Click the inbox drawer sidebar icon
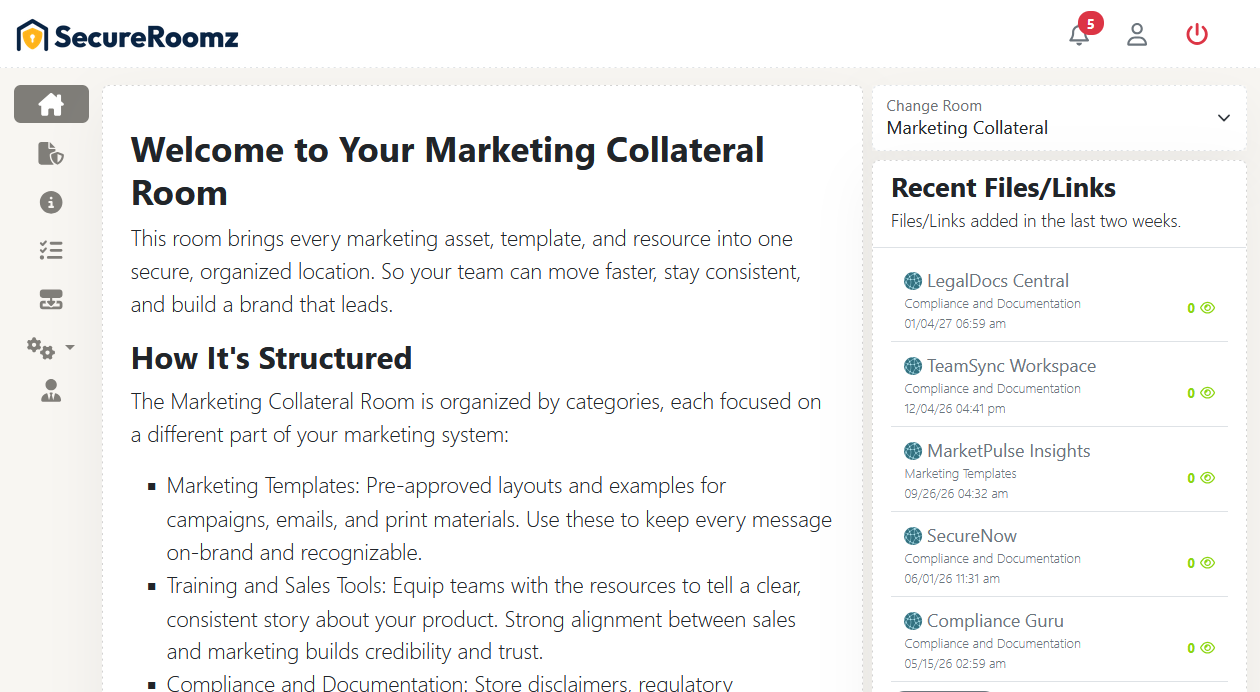 pos(51,299)
